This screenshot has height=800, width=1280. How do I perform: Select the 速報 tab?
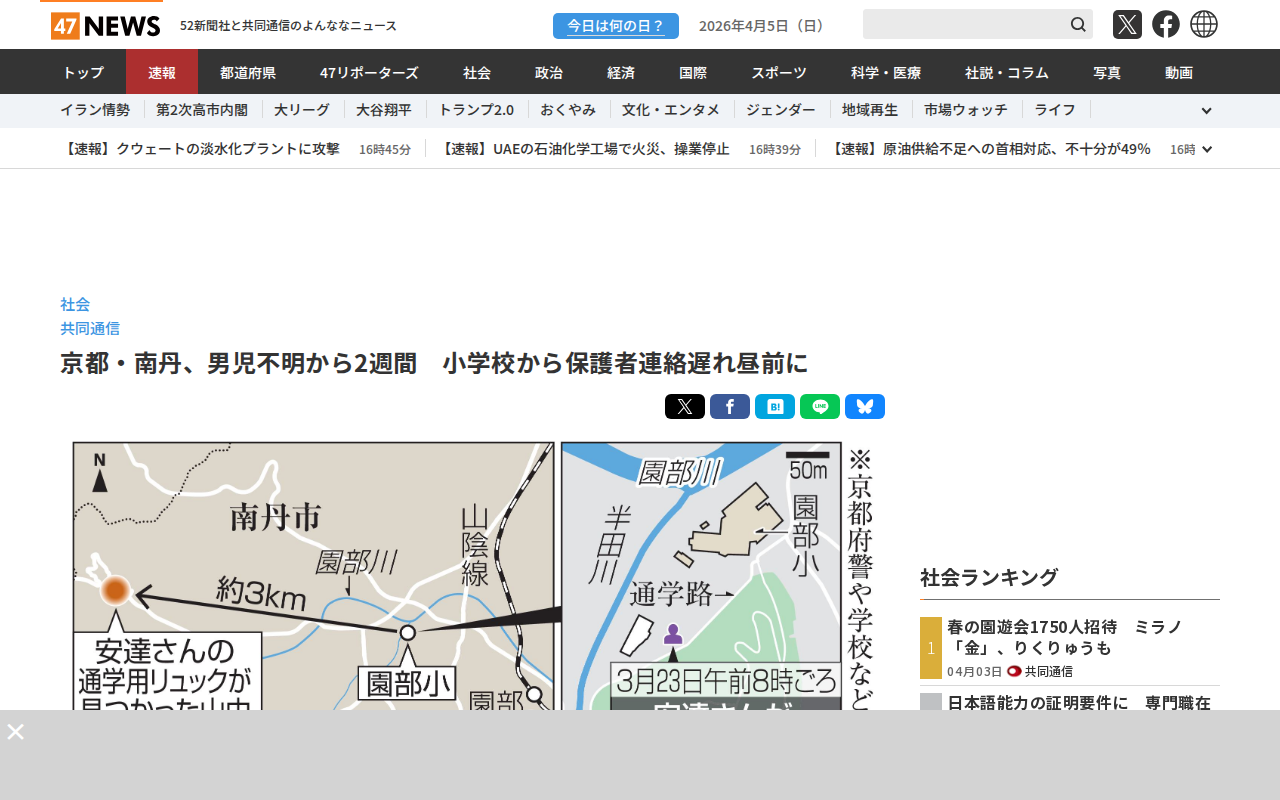tap(162, 72)
